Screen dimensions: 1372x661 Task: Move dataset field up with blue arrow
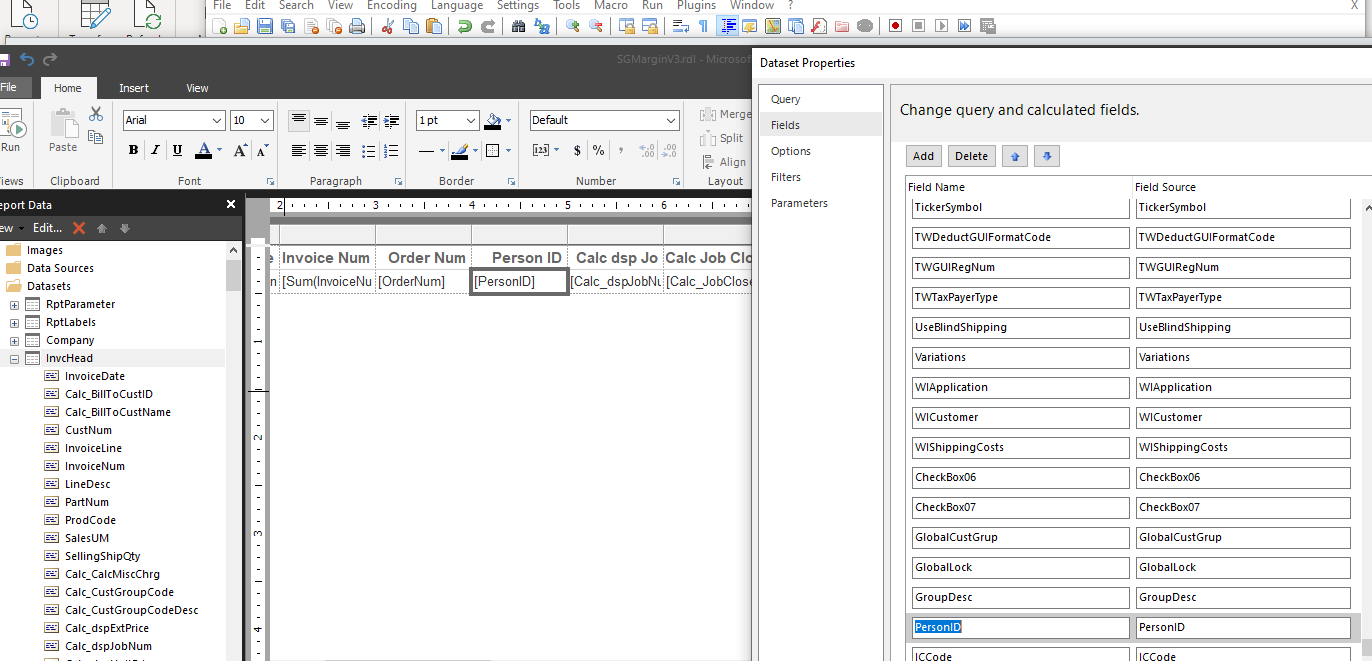point(1015,156)
